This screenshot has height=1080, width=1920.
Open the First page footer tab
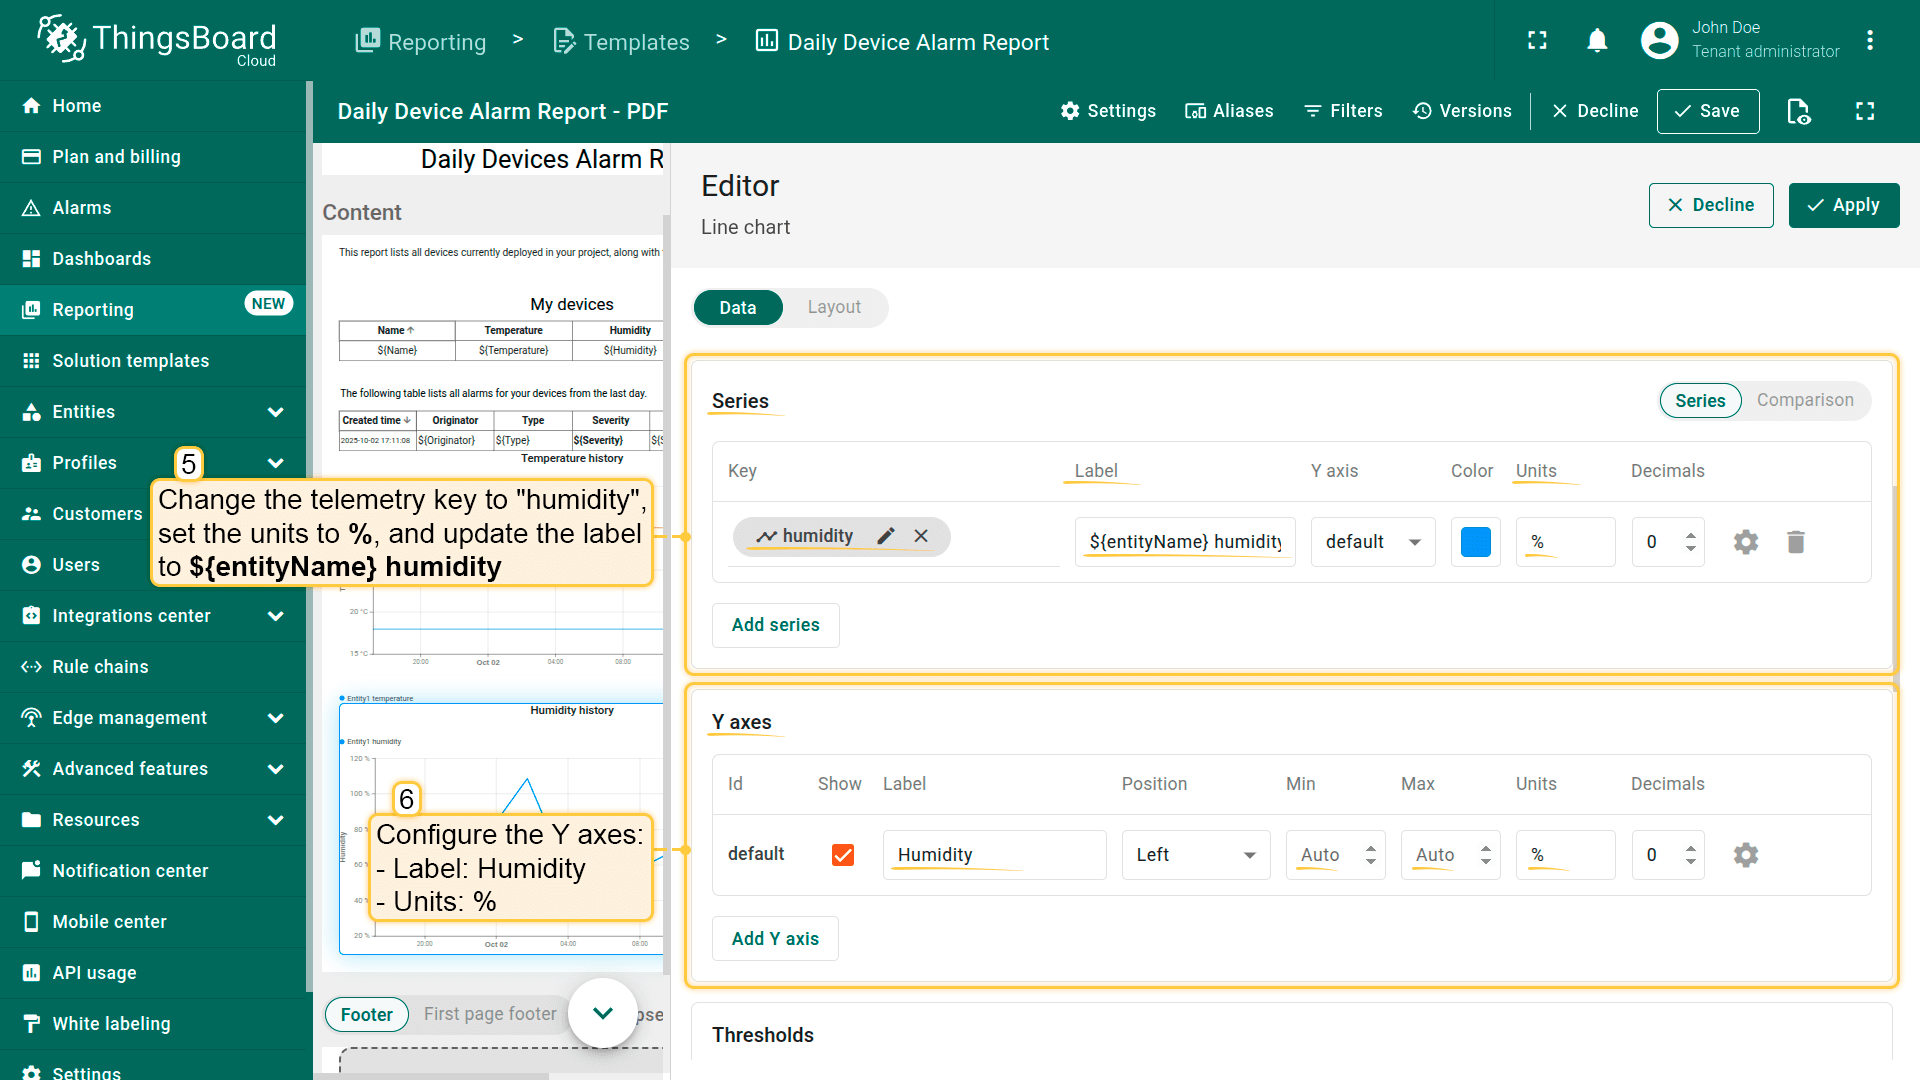coord(489,1014)
